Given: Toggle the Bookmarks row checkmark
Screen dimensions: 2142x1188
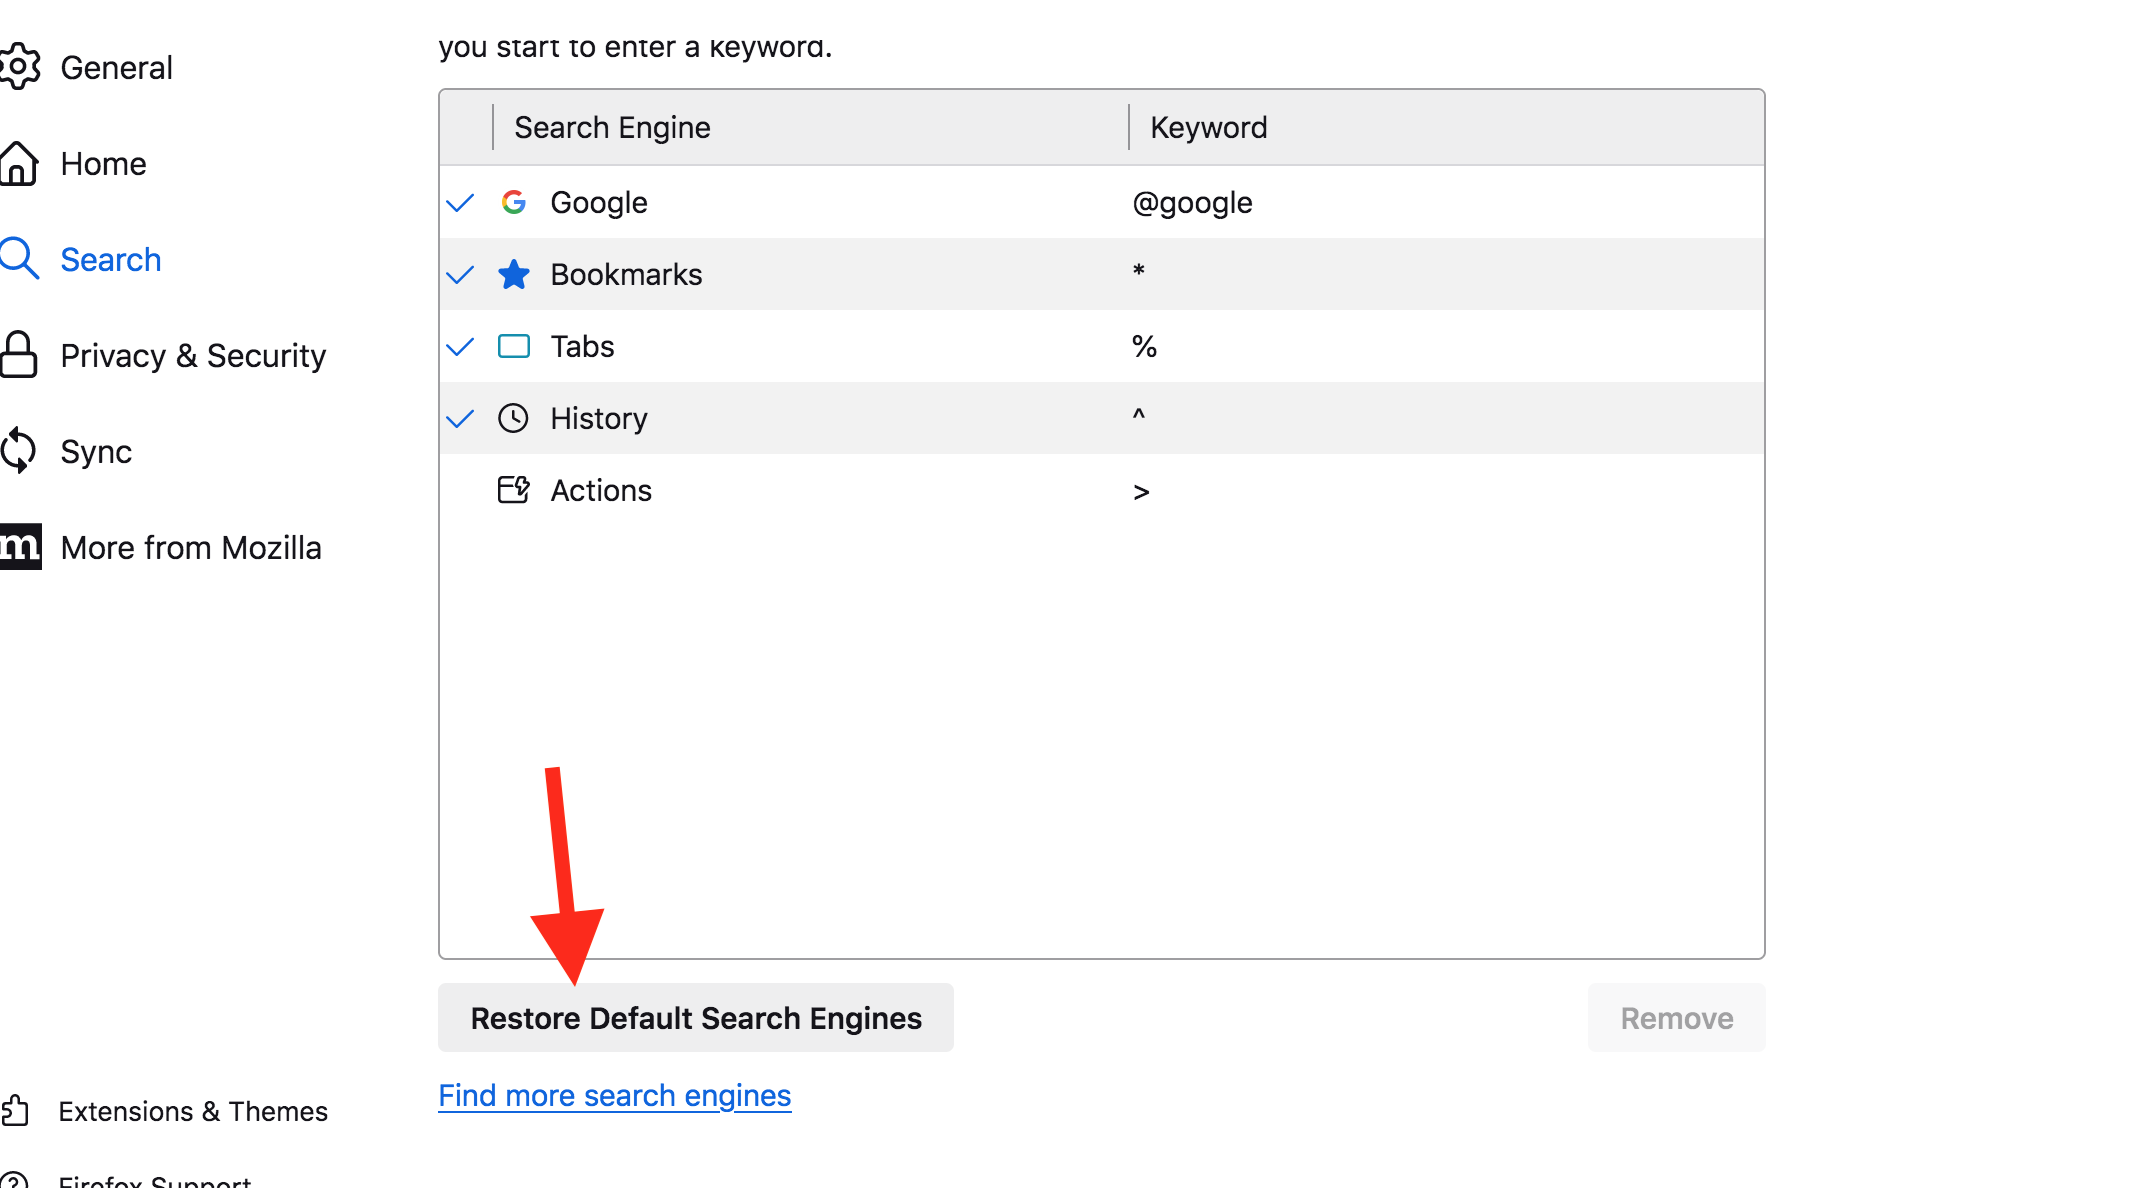Looking at the screenshot, I should (x=460, y=275).
